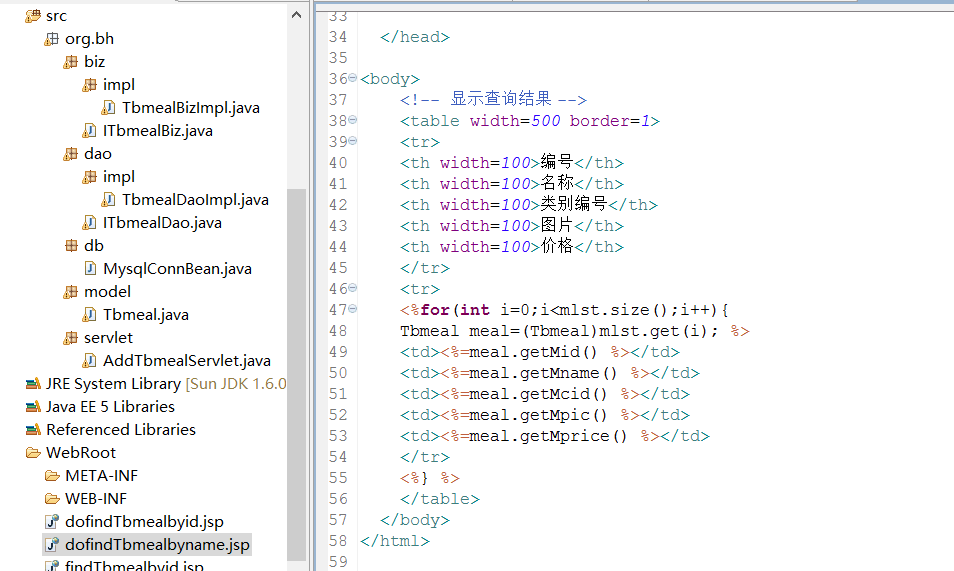This screenshot has width=954, height=571.
Task: Select the servlet package label
Action: tap(108, 338)
